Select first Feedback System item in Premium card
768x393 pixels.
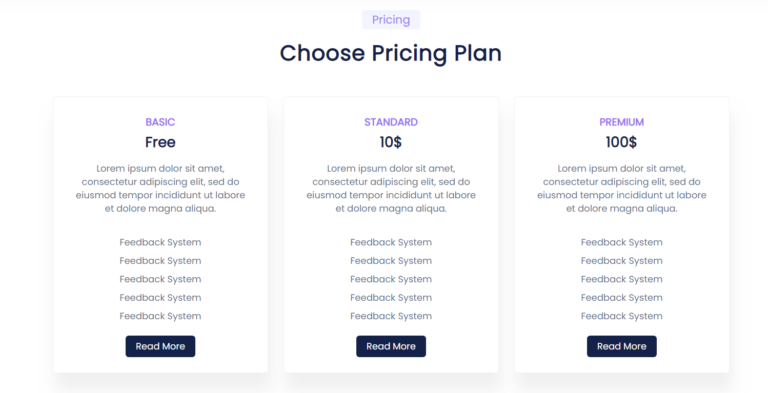point(622,242)
